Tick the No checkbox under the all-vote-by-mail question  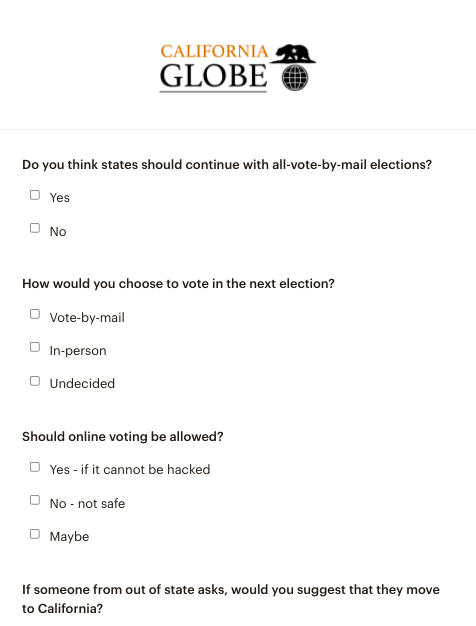35,228
